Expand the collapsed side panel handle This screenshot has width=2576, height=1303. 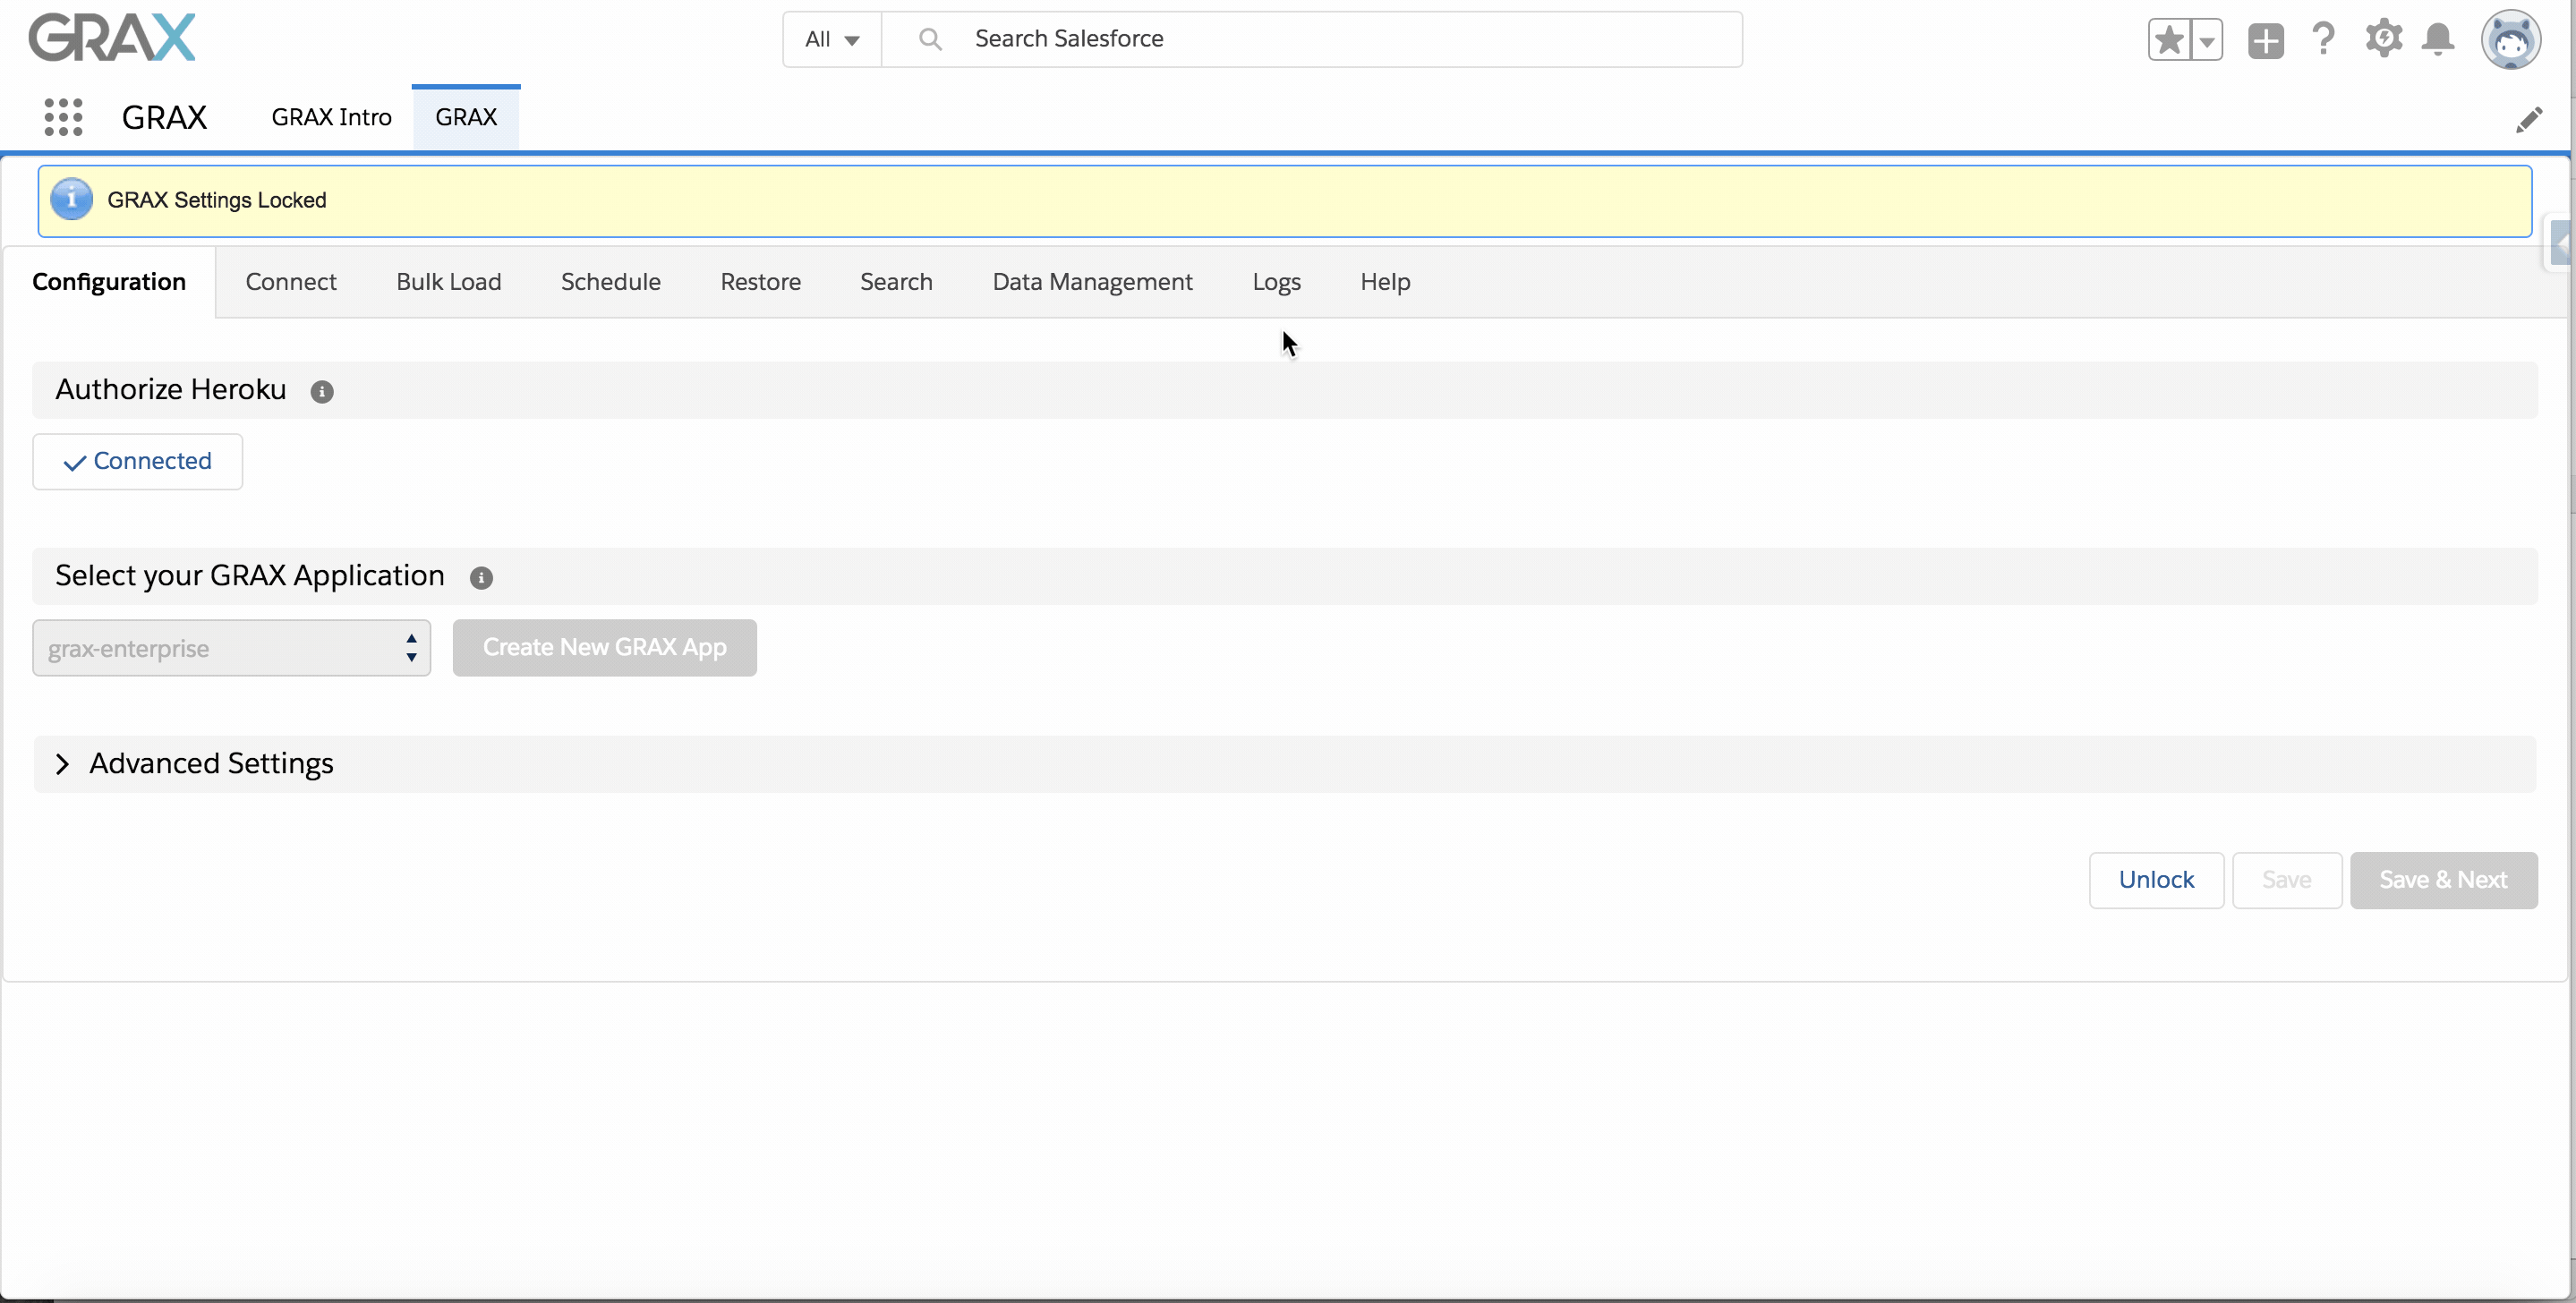coord(2560,244)
